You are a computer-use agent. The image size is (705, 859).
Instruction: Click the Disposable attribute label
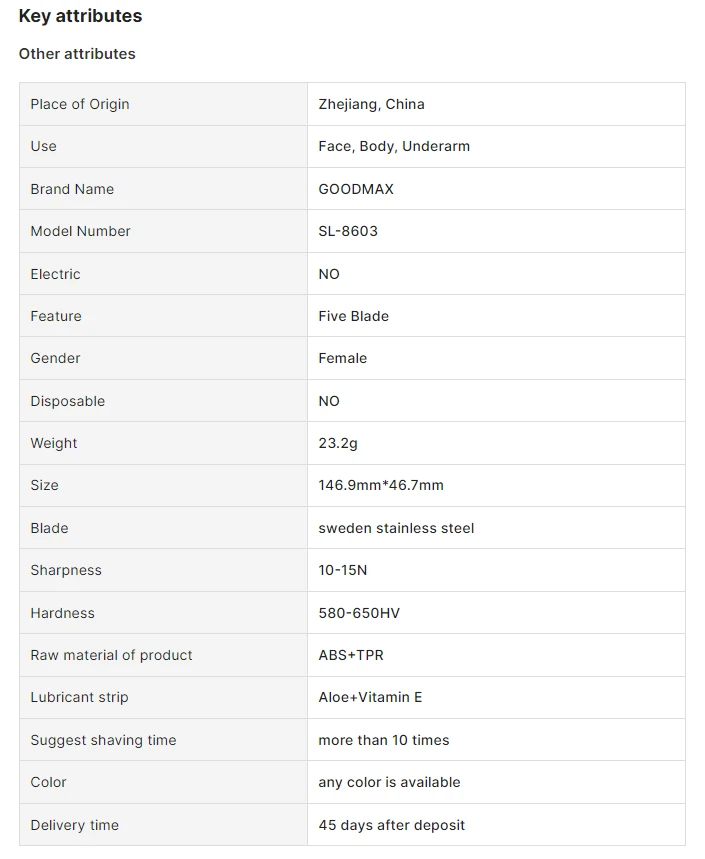(x=68, y=401)
